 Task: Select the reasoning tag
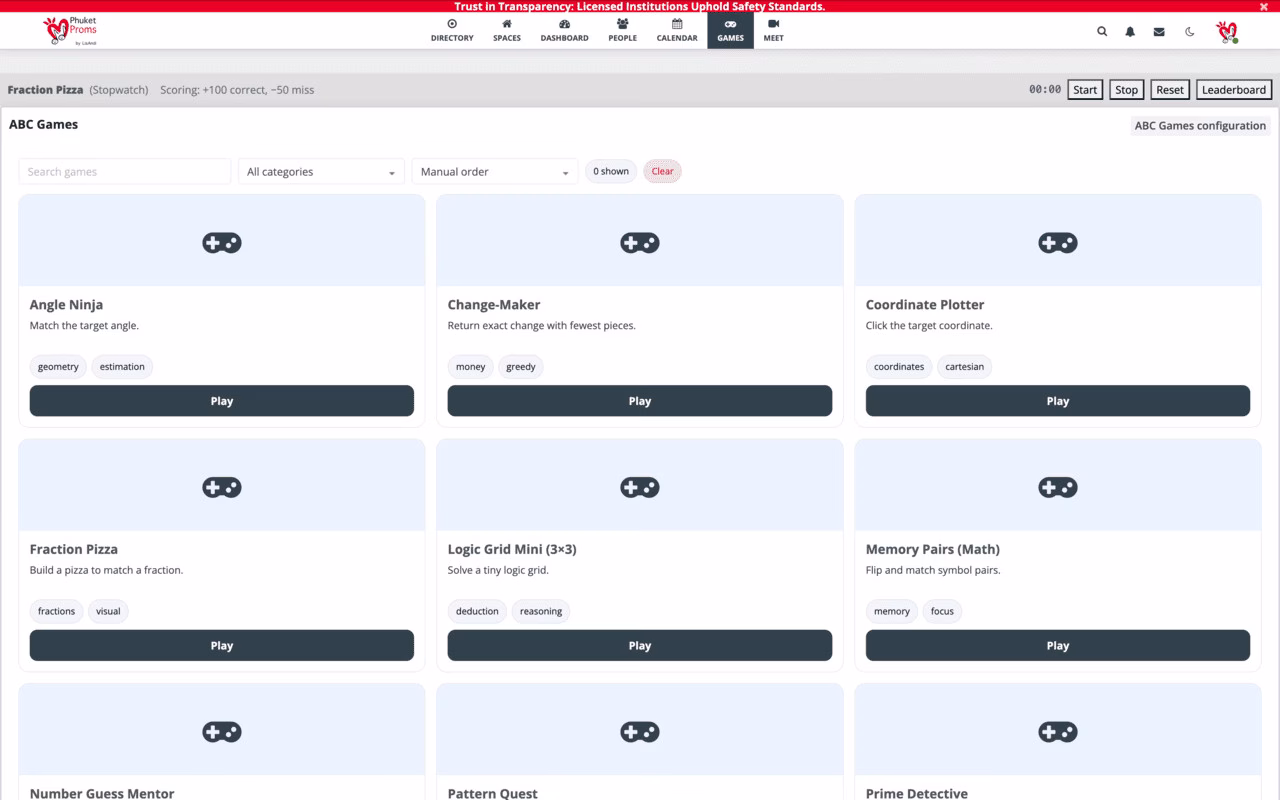[x=541, y=611]
